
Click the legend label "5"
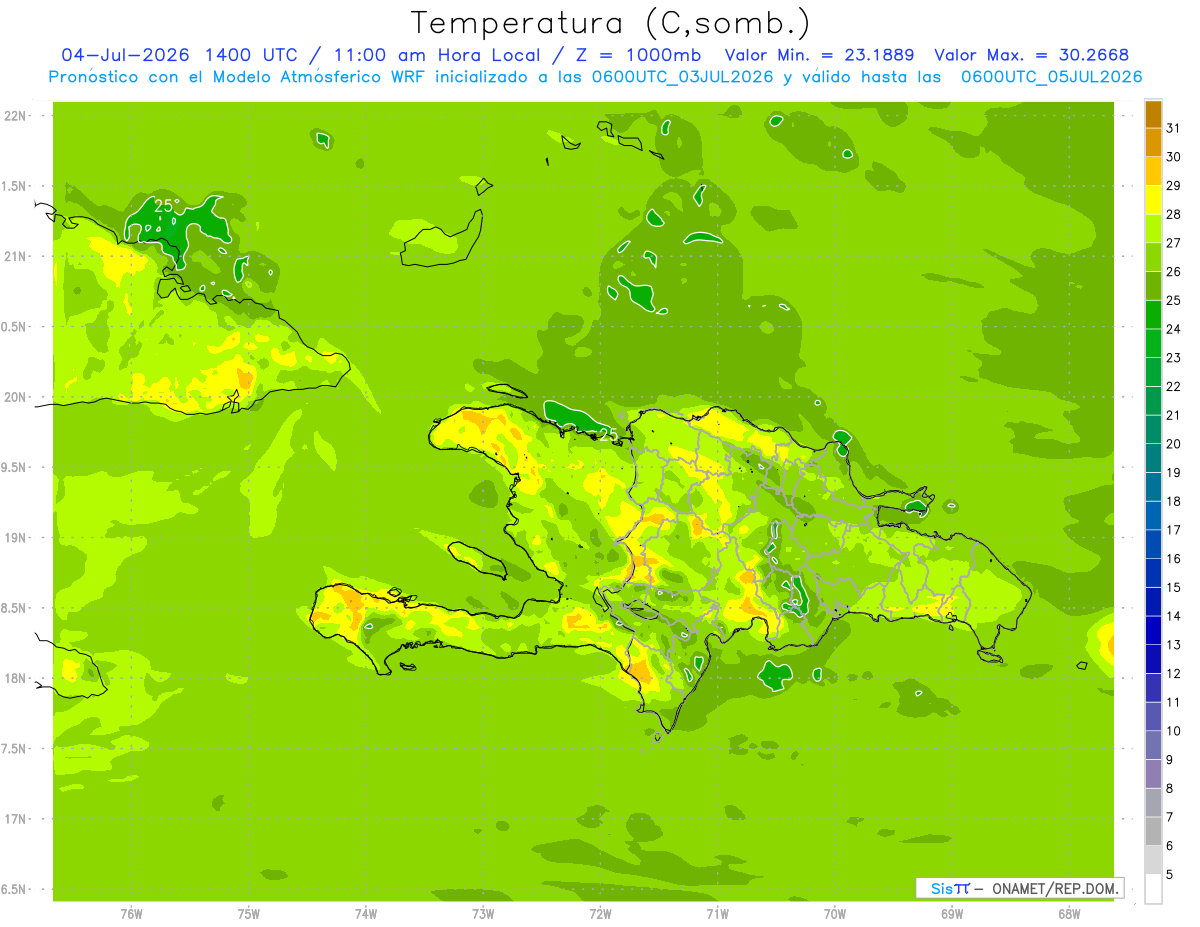[1170, 875]
